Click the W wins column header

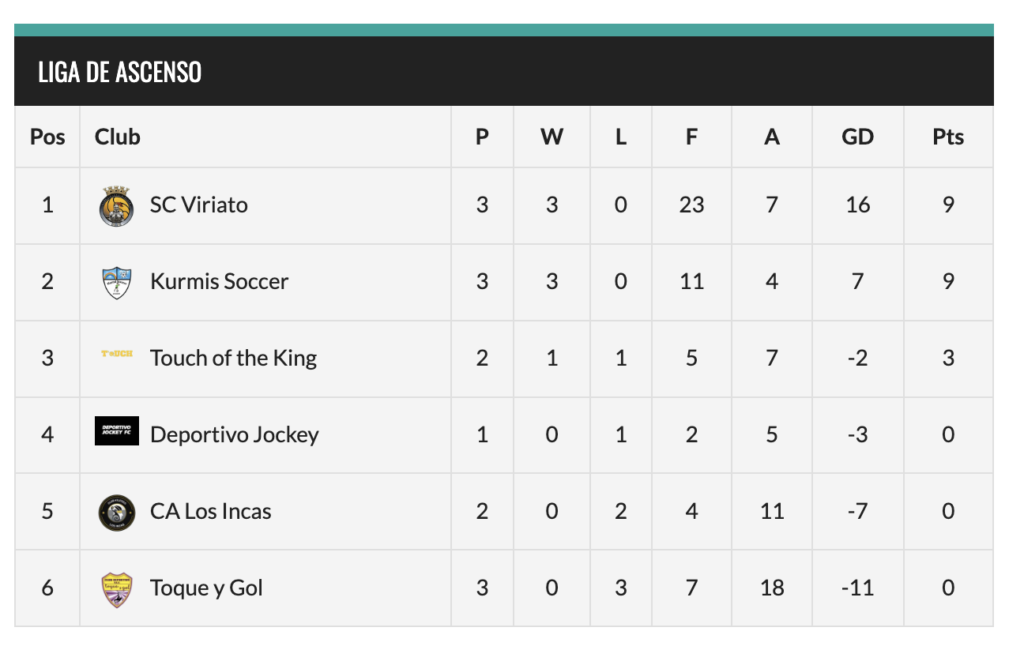point(551,137)
